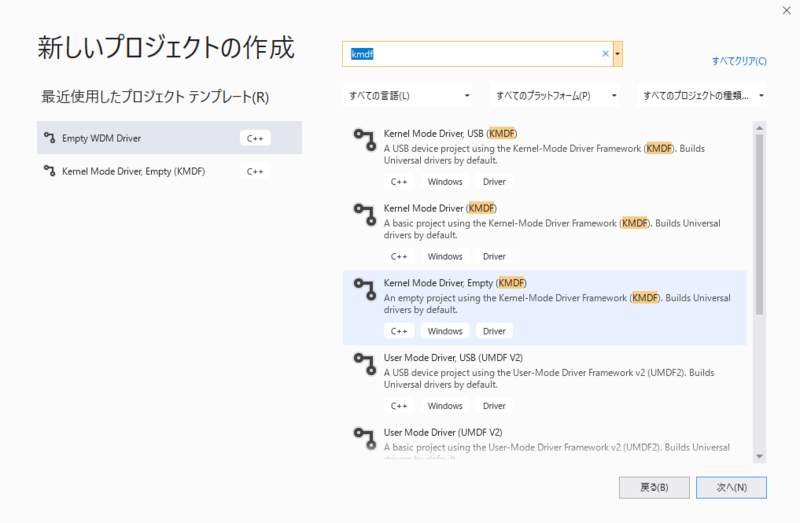Click the Driver tag under User Mode Driver, USB
The height and width of the screenshot is (523, 800).
tap(494, 406)
